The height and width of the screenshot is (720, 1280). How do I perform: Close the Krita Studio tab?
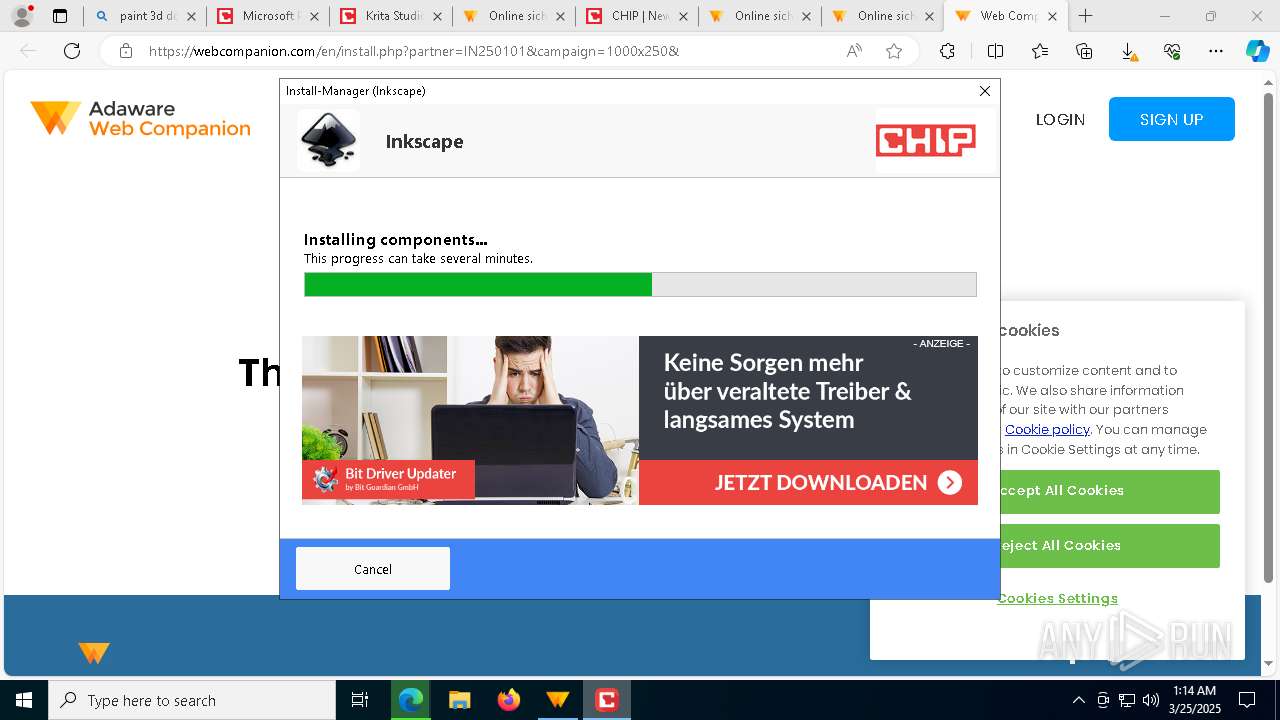[x=437, y=16]
